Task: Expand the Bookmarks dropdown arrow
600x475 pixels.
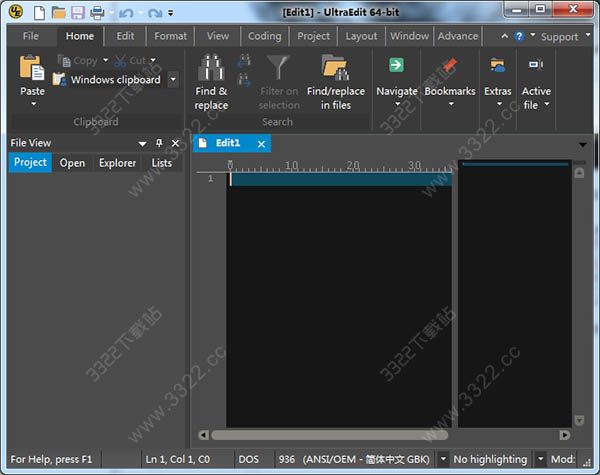Action: (451, 104)
